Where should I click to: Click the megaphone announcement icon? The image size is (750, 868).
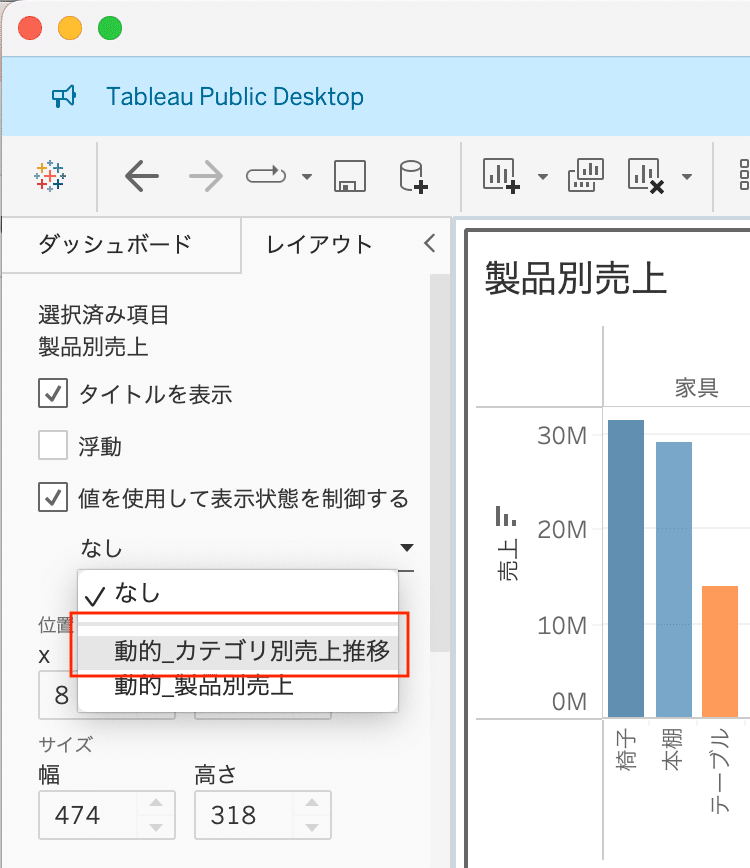(x=64, y=96)
